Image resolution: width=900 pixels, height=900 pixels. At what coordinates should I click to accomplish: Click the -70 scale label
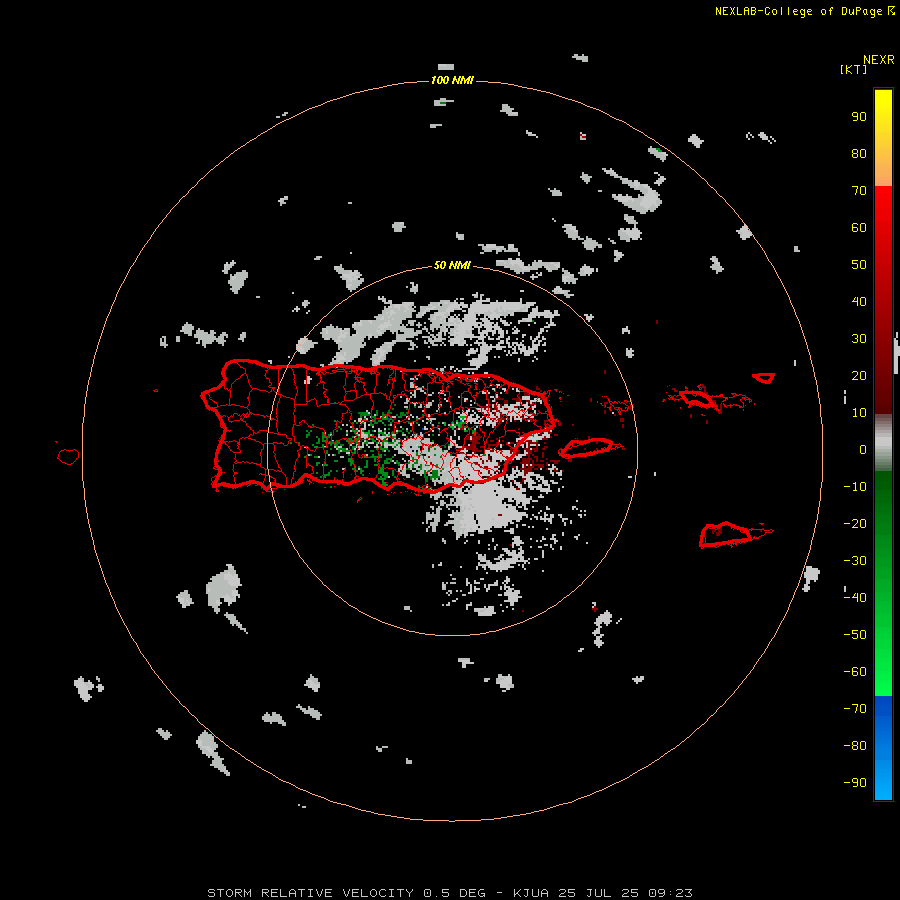tap(855, 709)
